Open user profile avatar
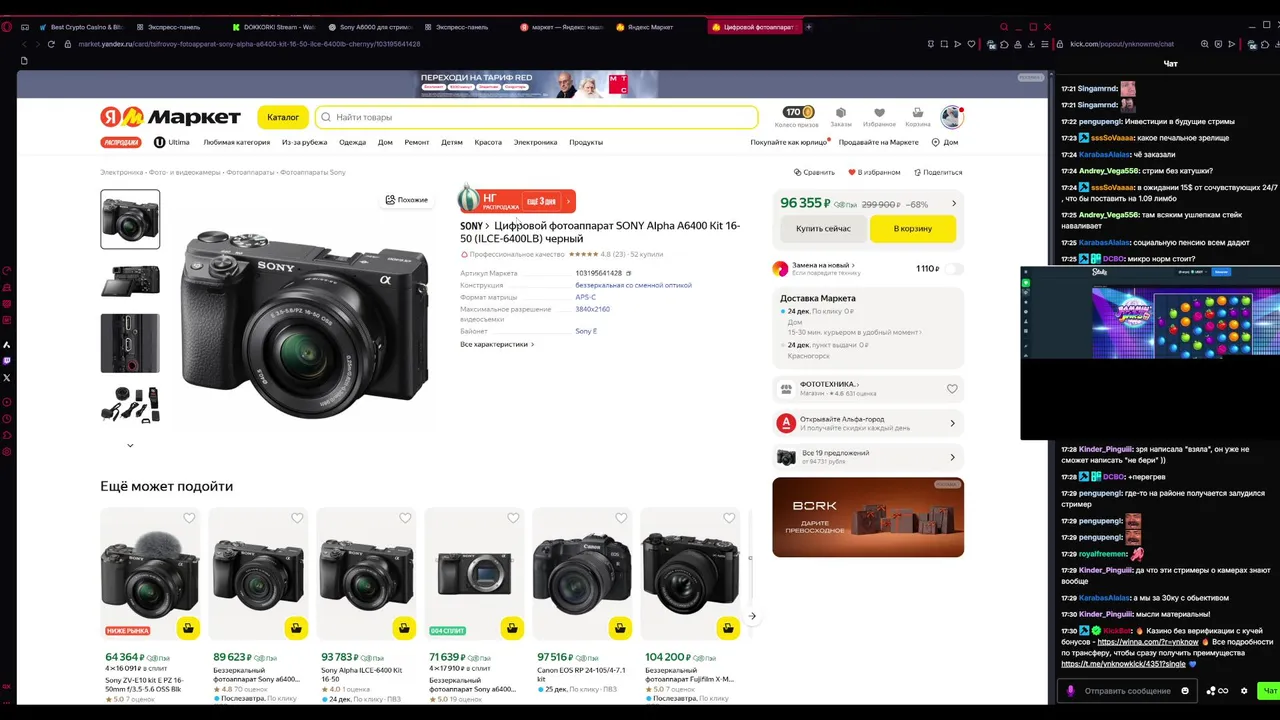1280x720 pixels. coord(951,117)
